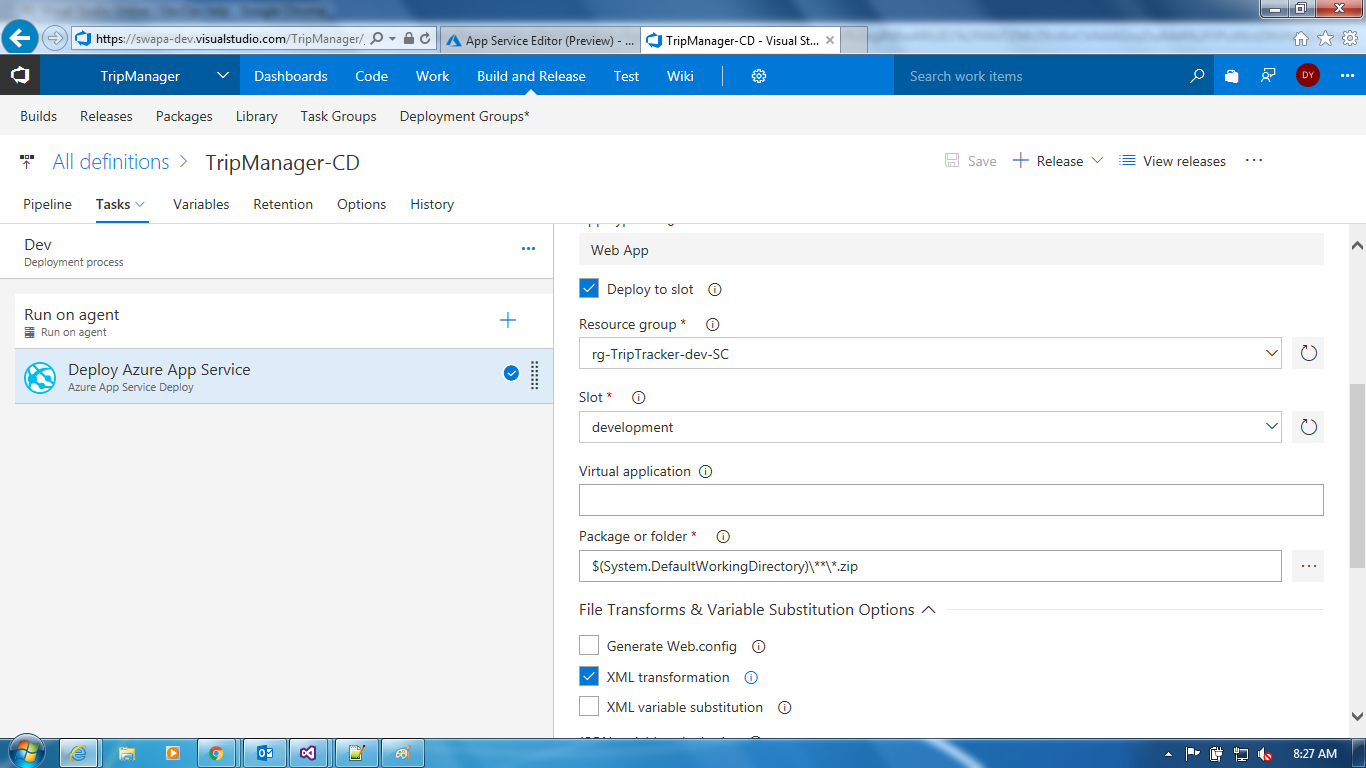Uncheck the Deploy to slot checkbox

click(589, 289)
